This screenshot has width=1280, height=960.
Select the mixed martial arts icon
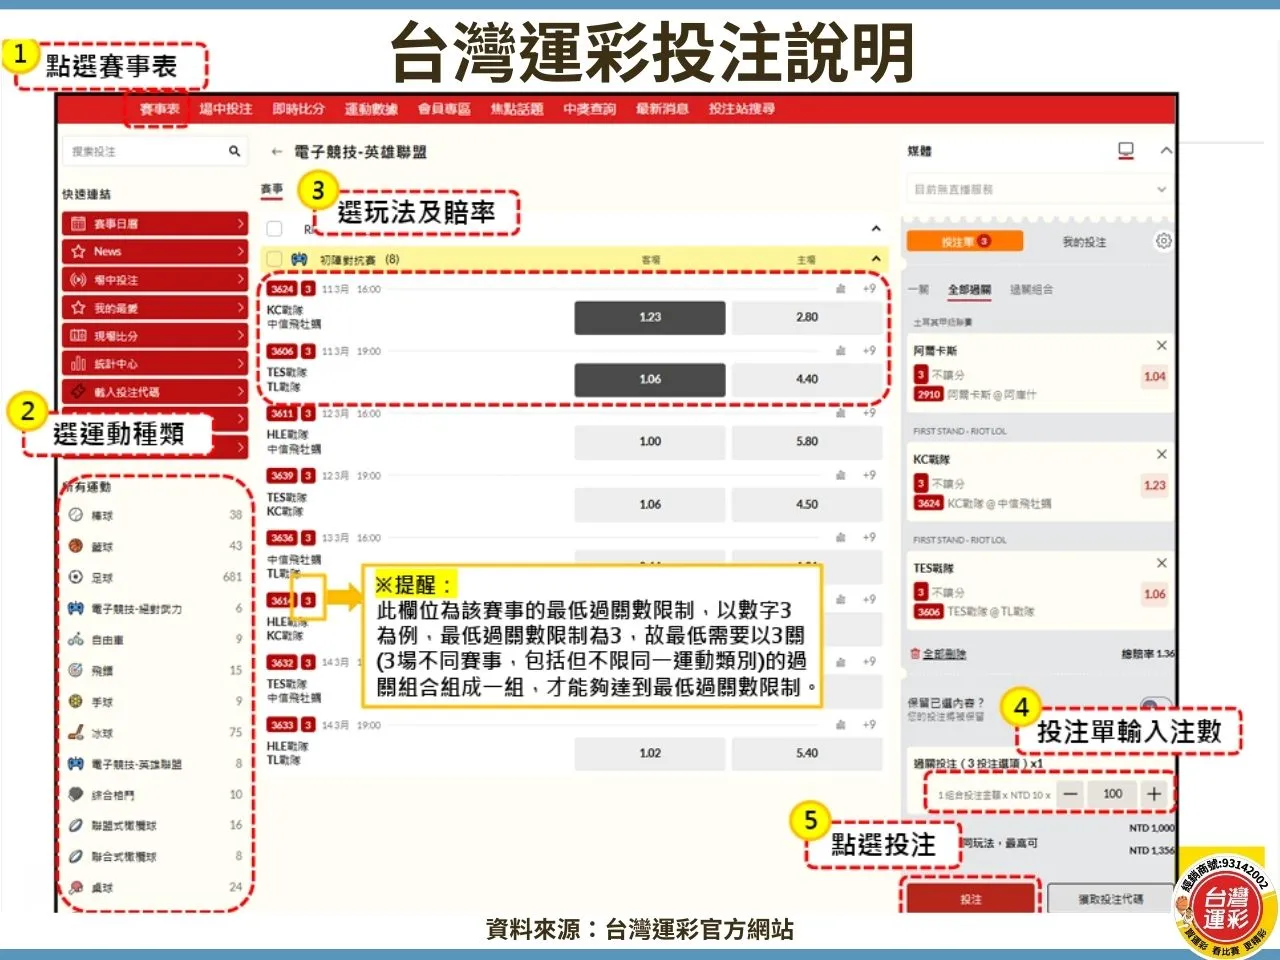76,794
